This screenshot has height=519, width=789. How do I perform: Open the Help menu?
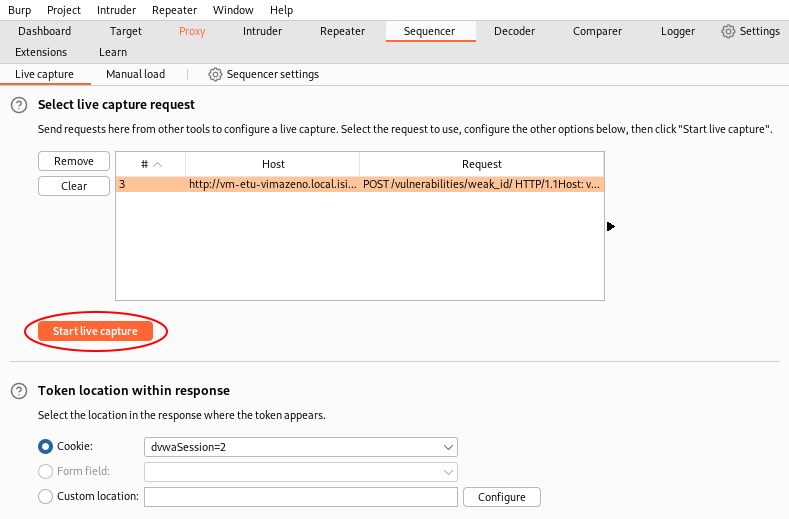click(x=281, y=10)
